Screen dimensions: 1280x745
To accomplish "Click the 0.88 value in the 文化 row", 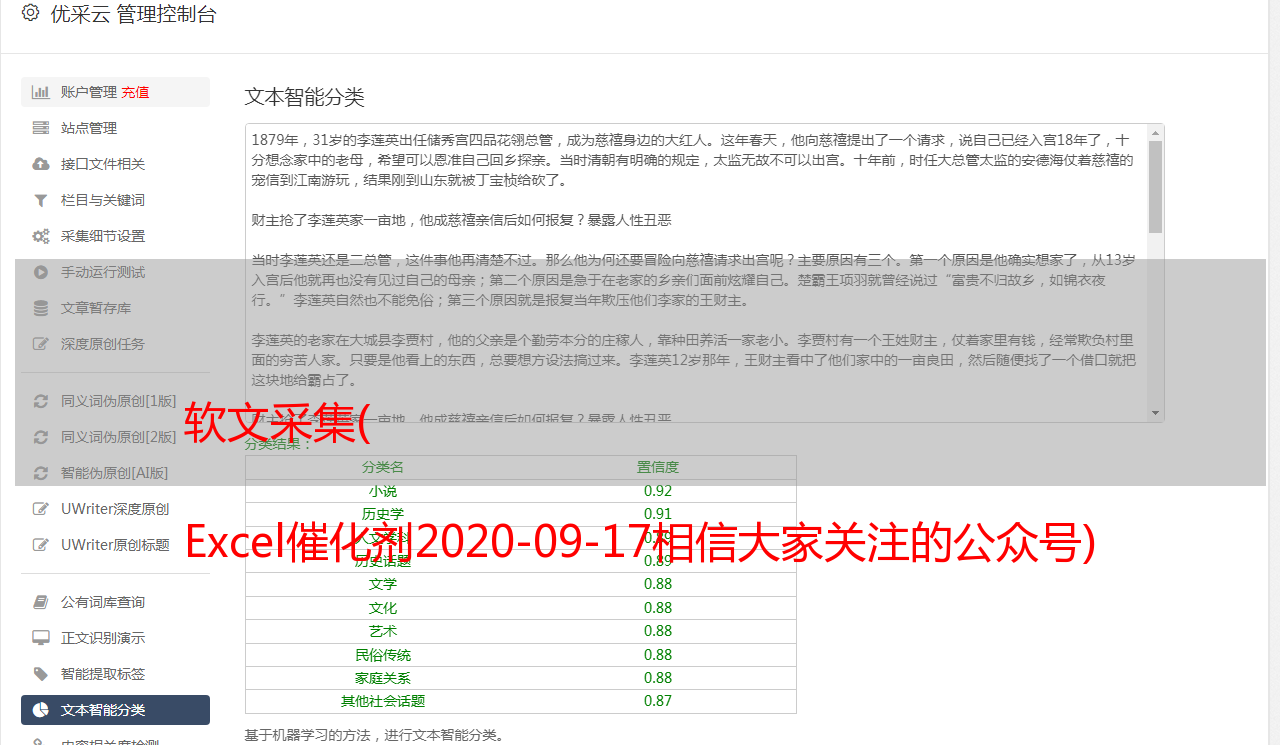I will [x=658, y=608].
